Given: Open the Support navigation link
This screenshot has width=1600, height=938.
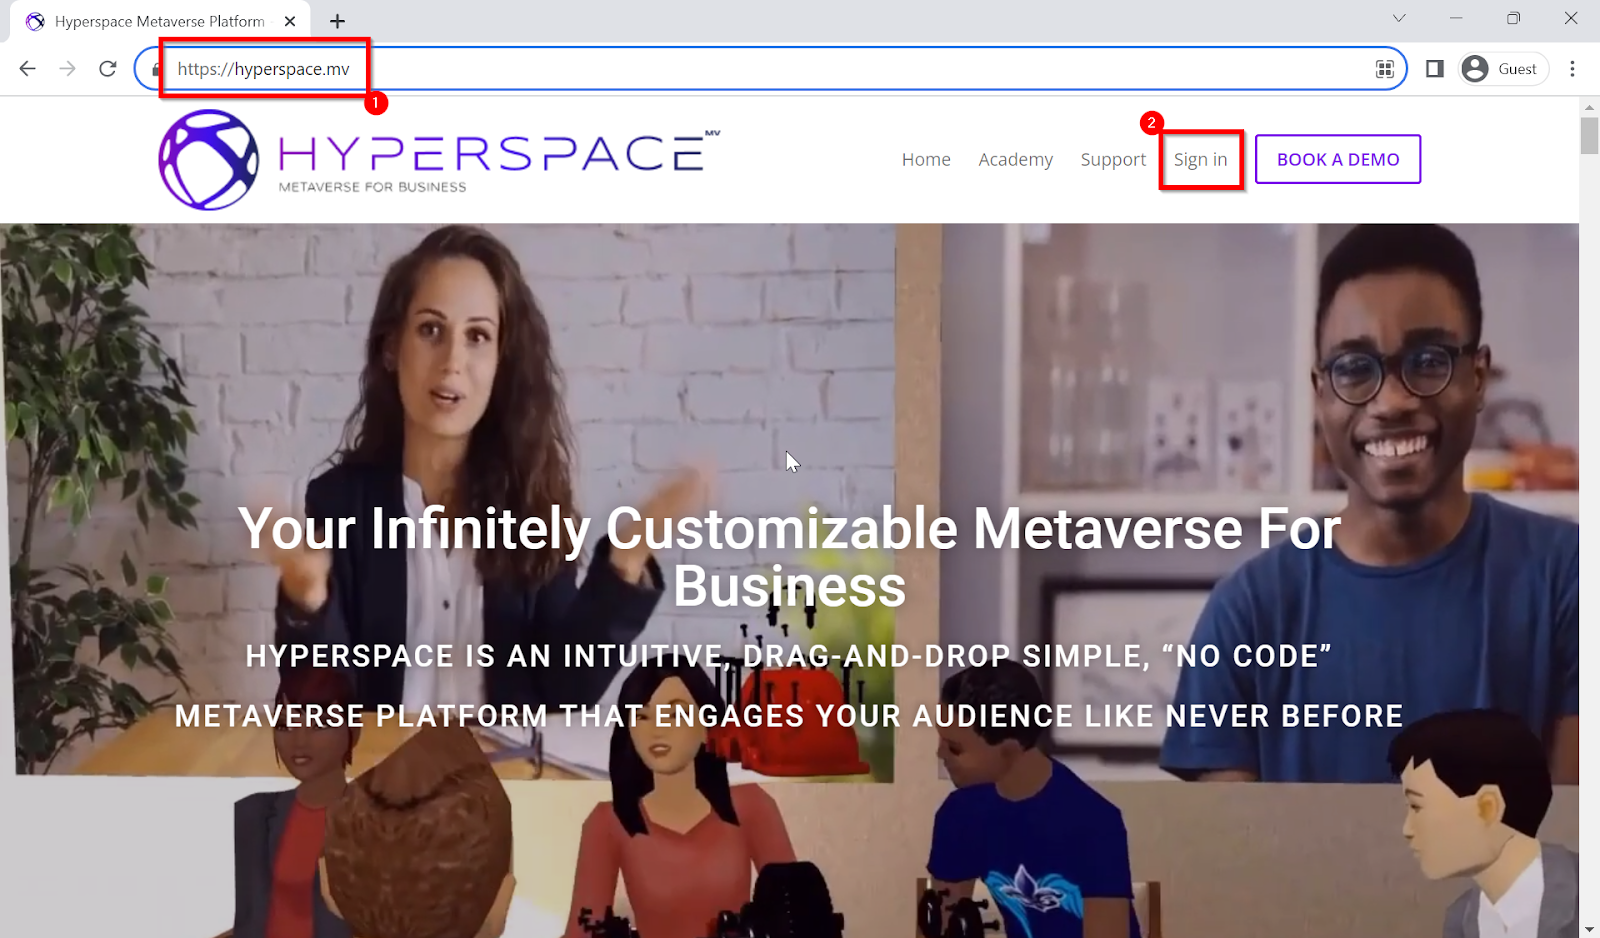Looking at the screenshot, I should click(x=1113, y=159).
